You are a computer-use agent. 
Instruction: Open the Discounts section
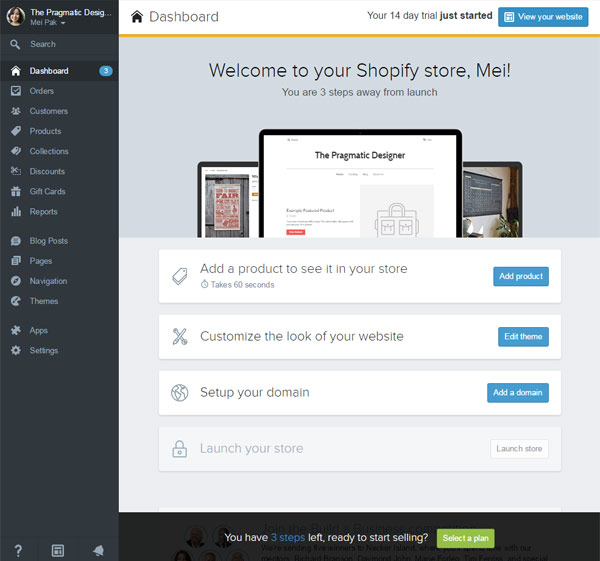(47, 171)
